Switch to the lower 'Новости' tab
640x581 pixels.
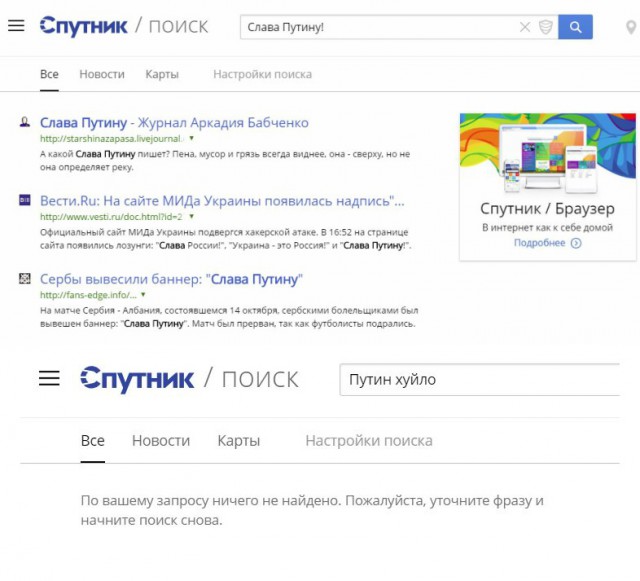(x=161, y=441)
